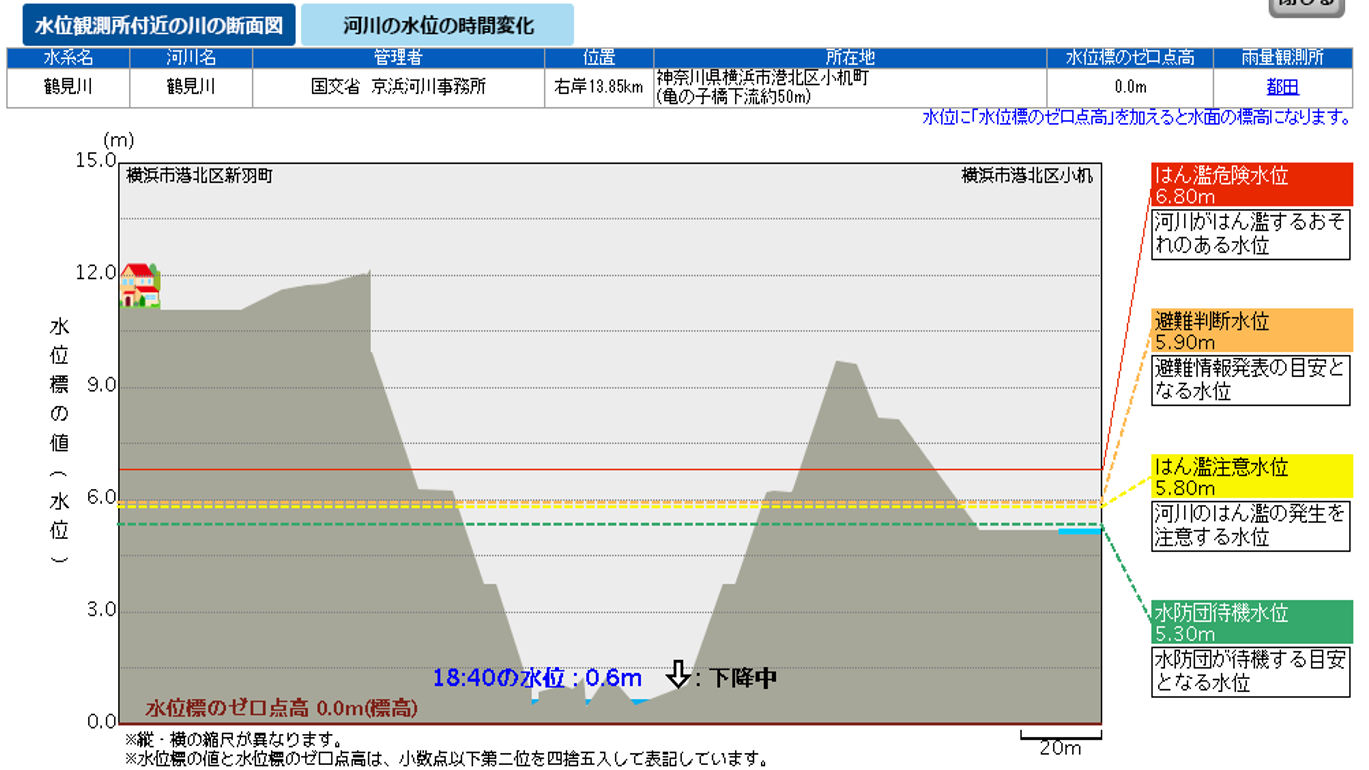Click the house icon on the left bank
The width and height of the screenshot is (1369, 770).
[x=140, y=285]
